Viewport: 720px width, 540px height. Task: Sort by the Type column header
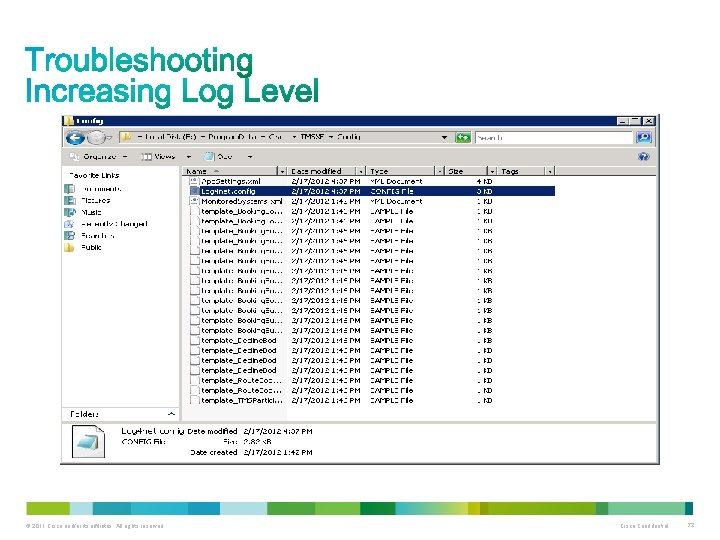(401, 171)
